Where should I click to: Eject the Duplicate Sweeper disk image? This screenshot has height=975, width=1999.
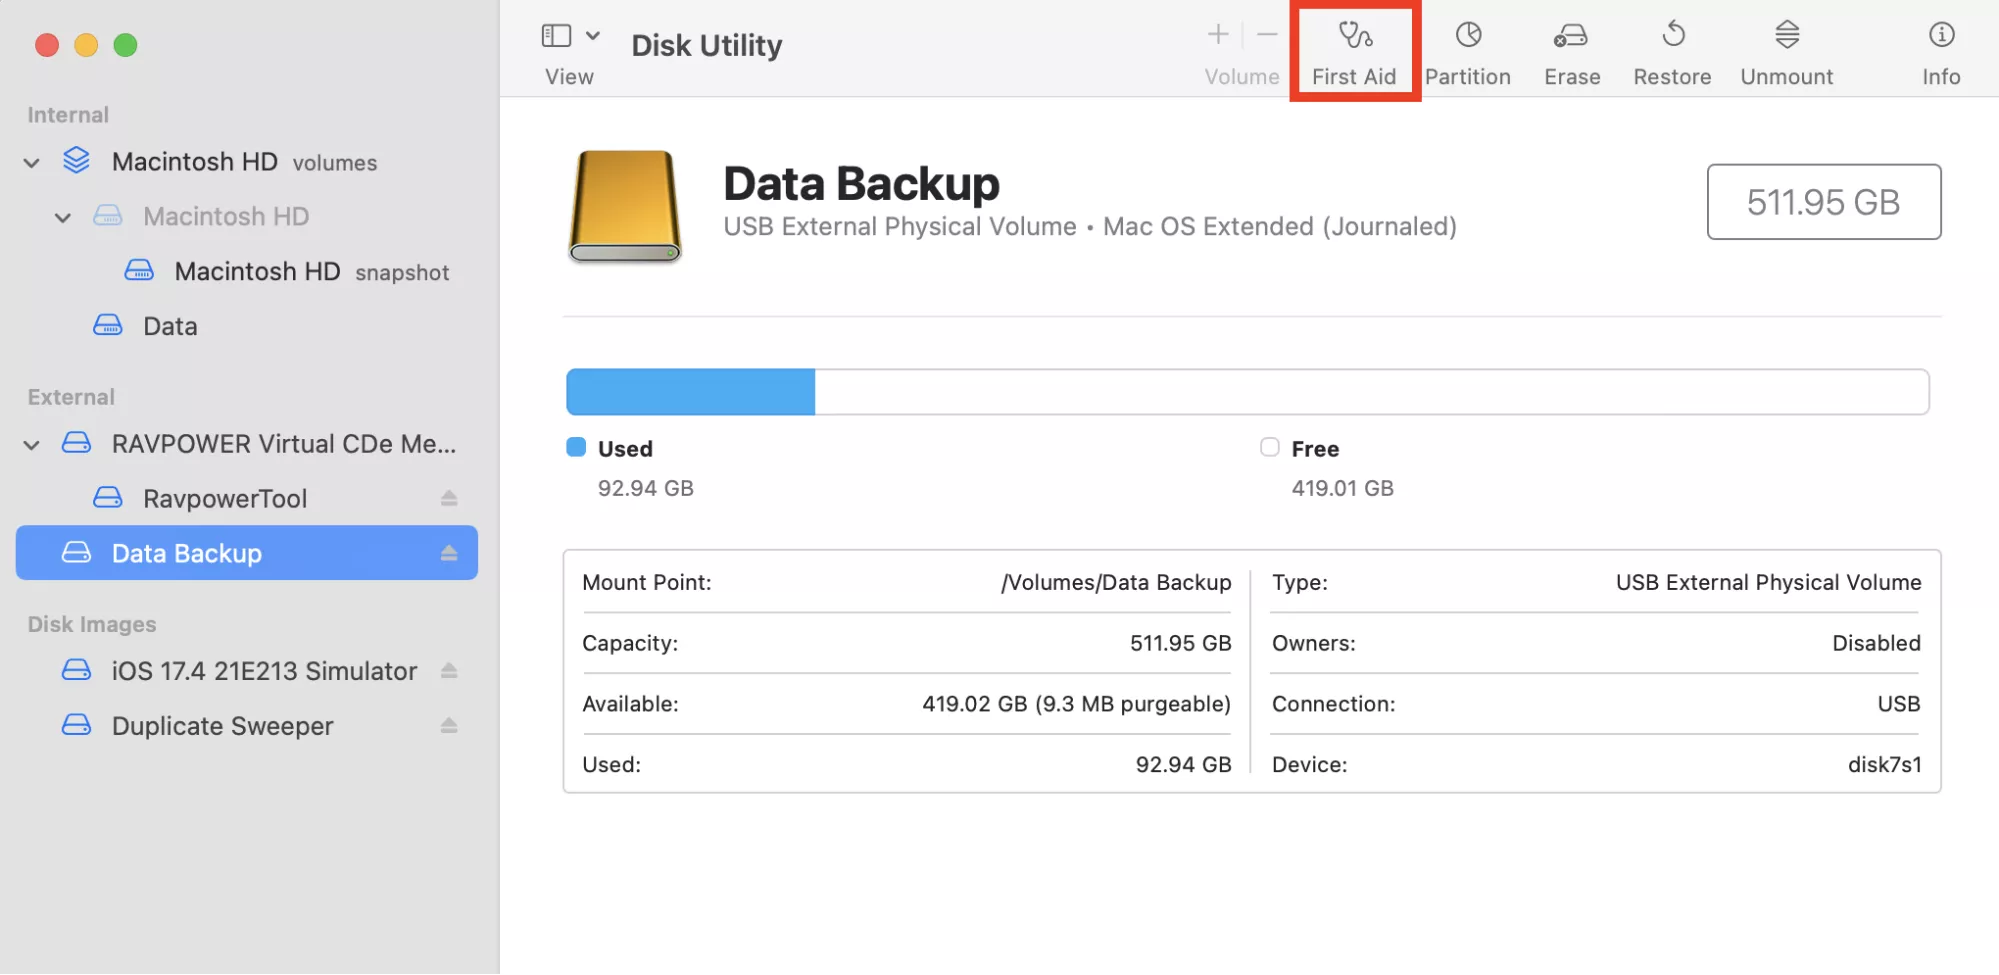pos(449,726)
